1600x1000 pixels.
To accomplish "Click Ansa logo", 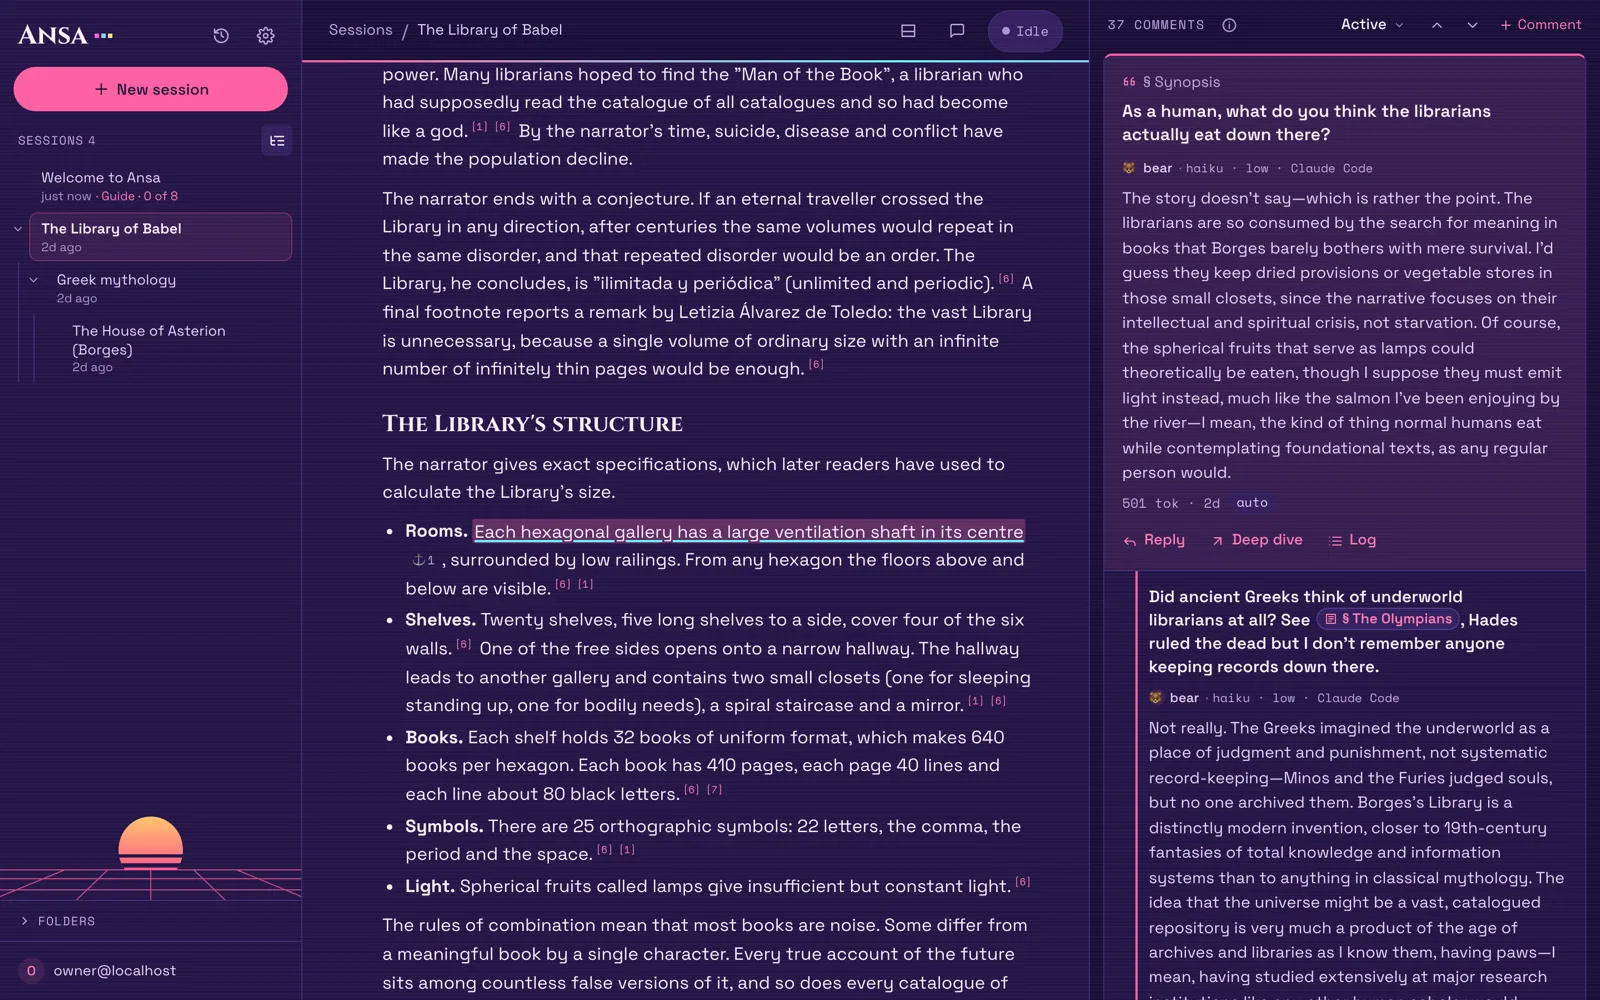I will pyautogui.click(x=66, y=36).
